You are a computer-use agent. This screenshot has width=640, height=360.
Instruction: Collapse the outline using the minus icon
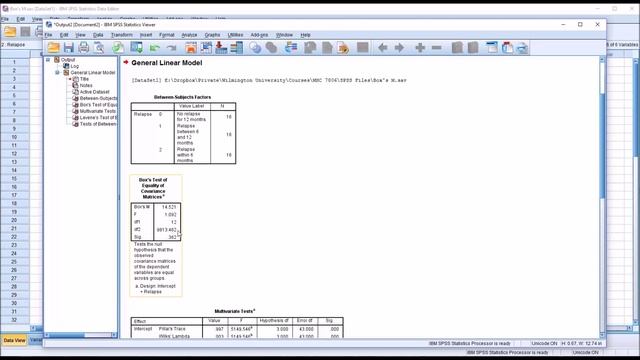point(436,48)
